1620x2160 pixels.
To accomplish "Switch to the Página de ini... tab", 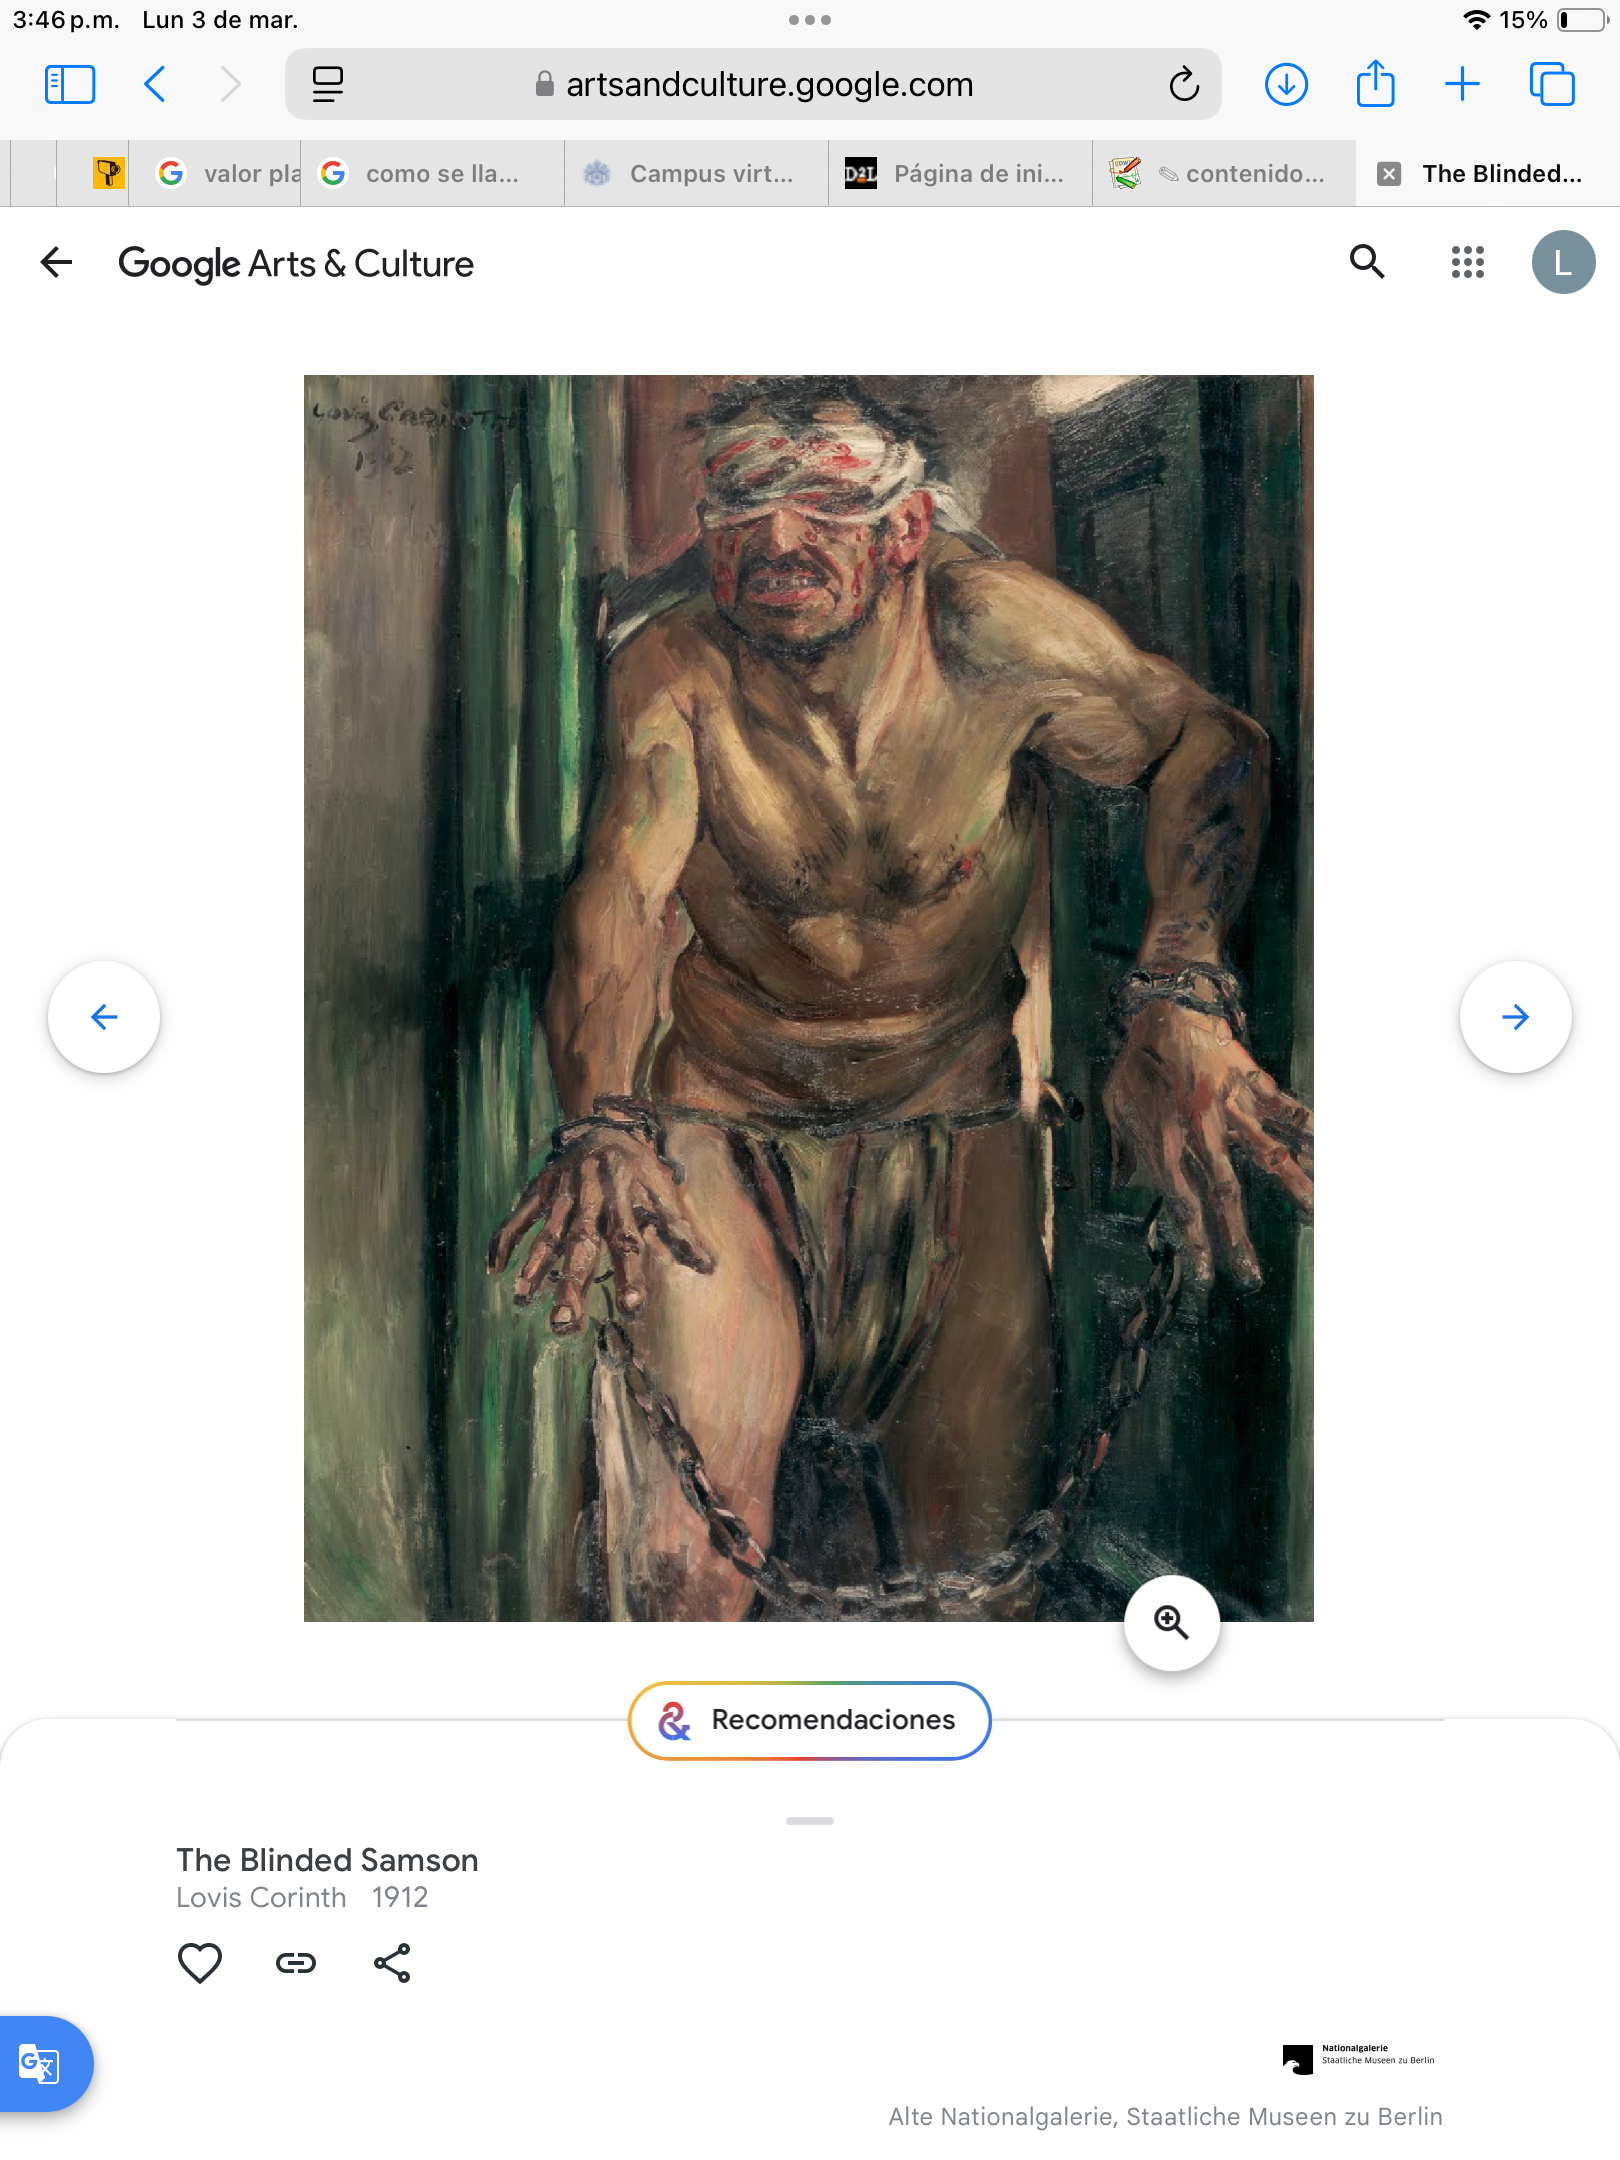I will click(960, 174).
